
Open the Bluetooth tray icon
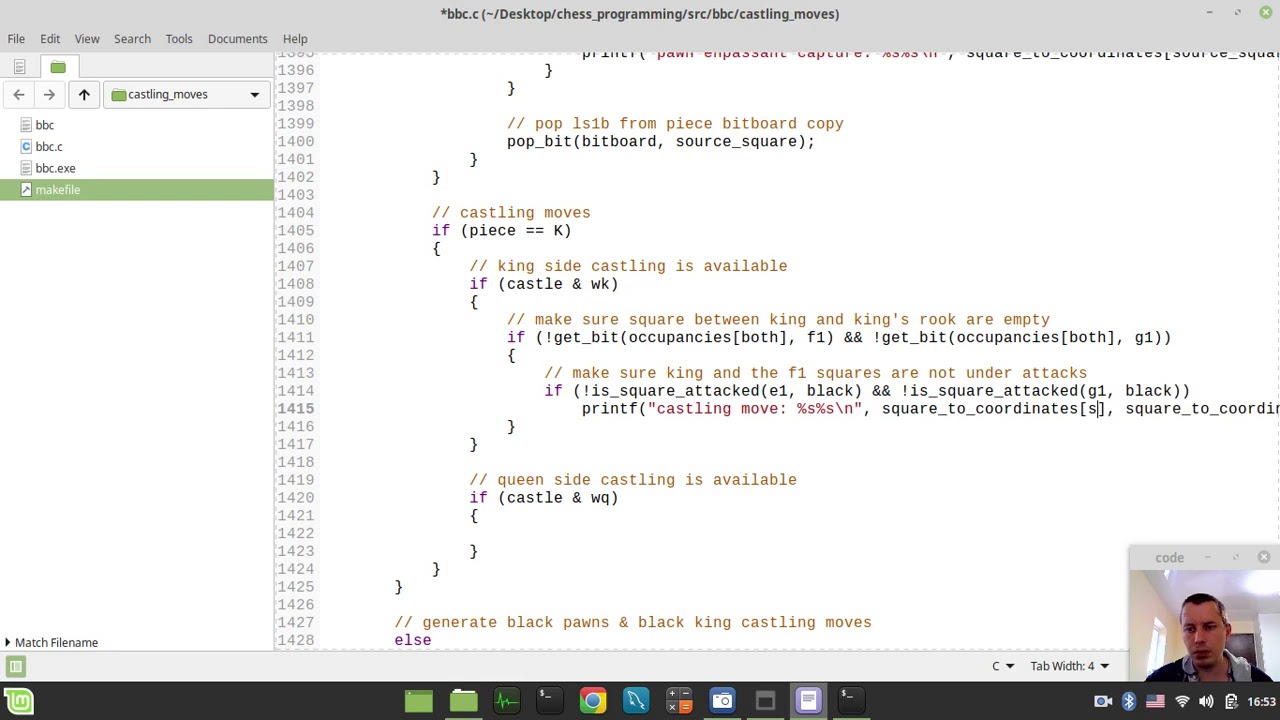point(1129,701)
